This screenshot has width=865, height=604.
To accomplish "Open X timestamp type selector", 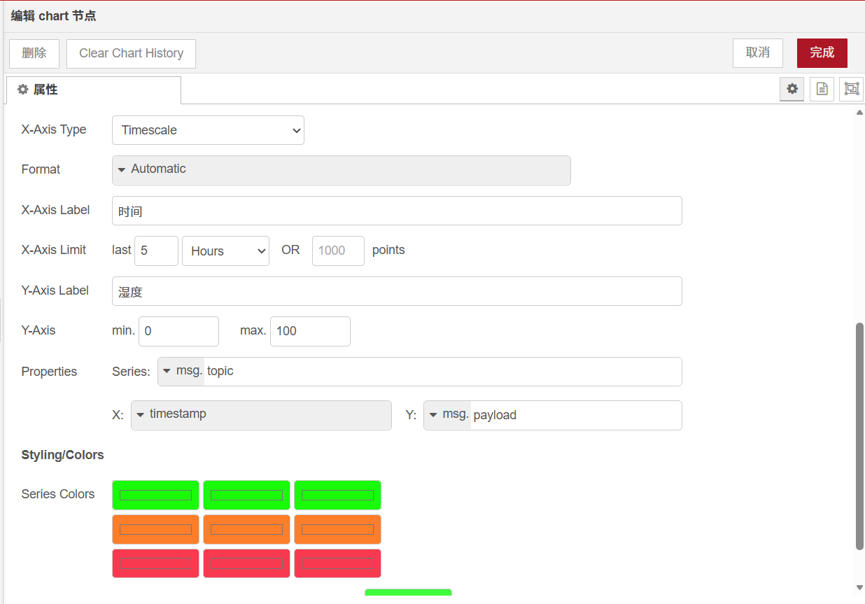I will (261, 415).
